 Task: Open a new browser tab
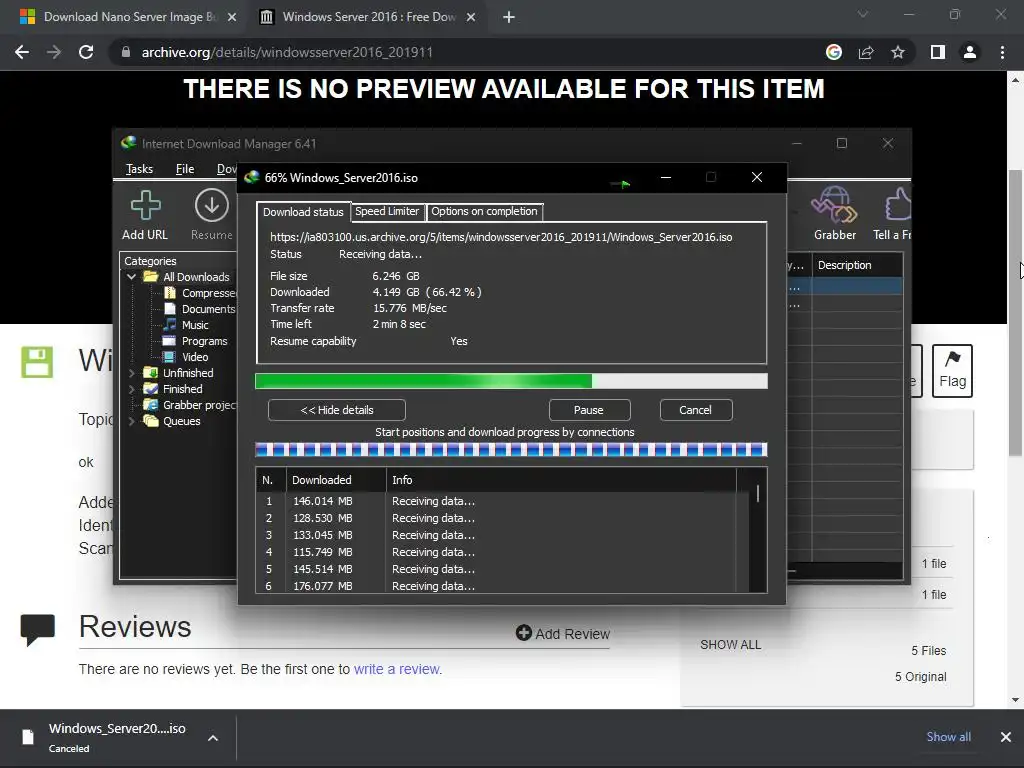pyautogui.click(x=509, y=17)
